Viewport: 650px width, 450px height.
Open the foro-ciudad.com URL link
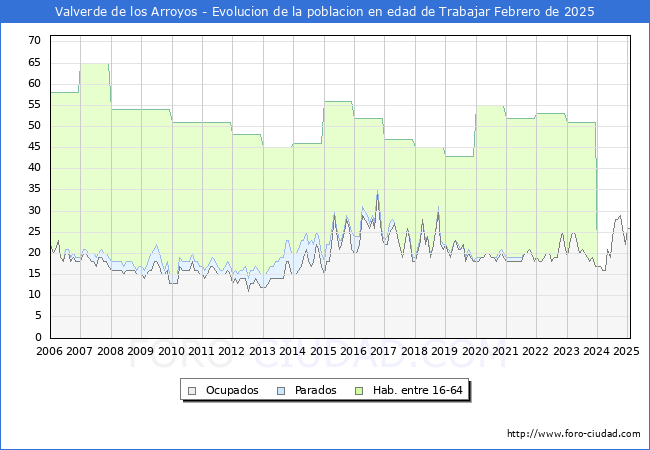[574, 434]
